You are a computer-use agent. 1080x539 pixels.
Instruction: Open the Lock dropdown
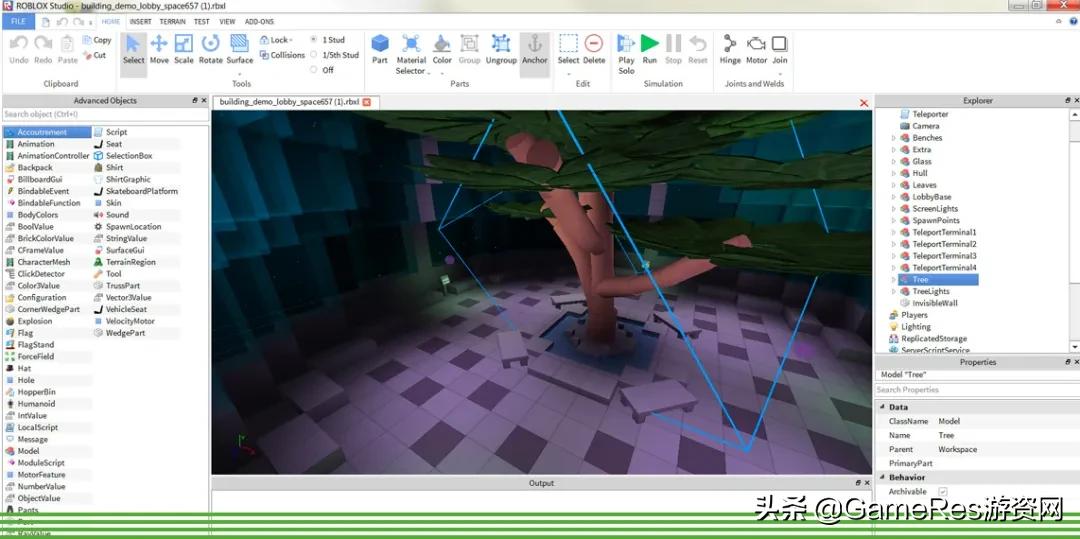tap(276, 40)
